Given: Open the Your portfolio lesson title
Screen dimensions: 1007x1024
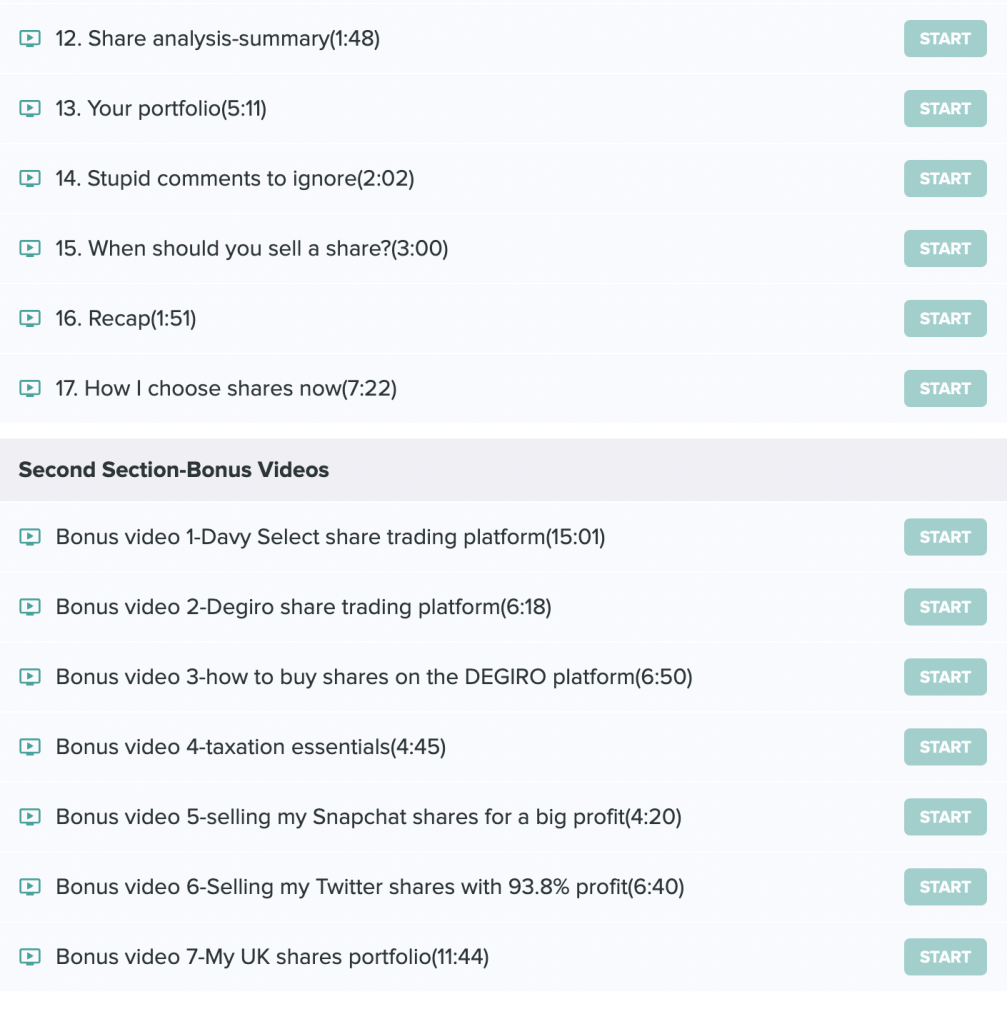Looking at the screenshot, I should pos(161,108).
